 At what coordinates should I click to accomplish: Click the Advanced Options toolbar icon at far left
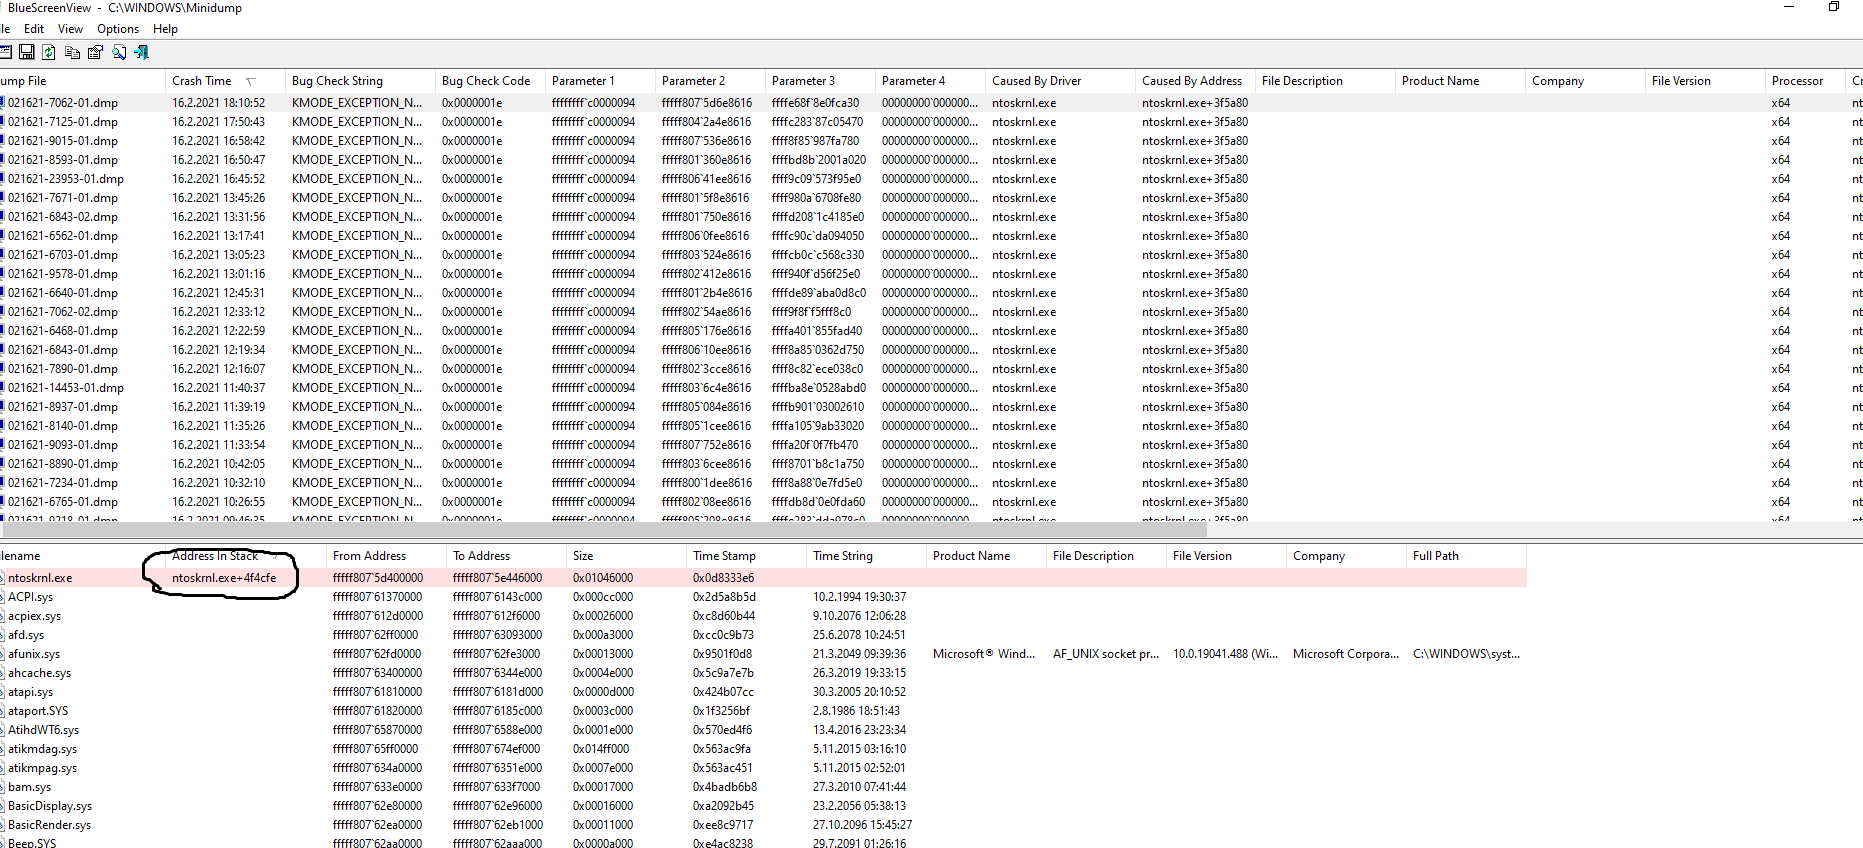click(x=5, y=52)
